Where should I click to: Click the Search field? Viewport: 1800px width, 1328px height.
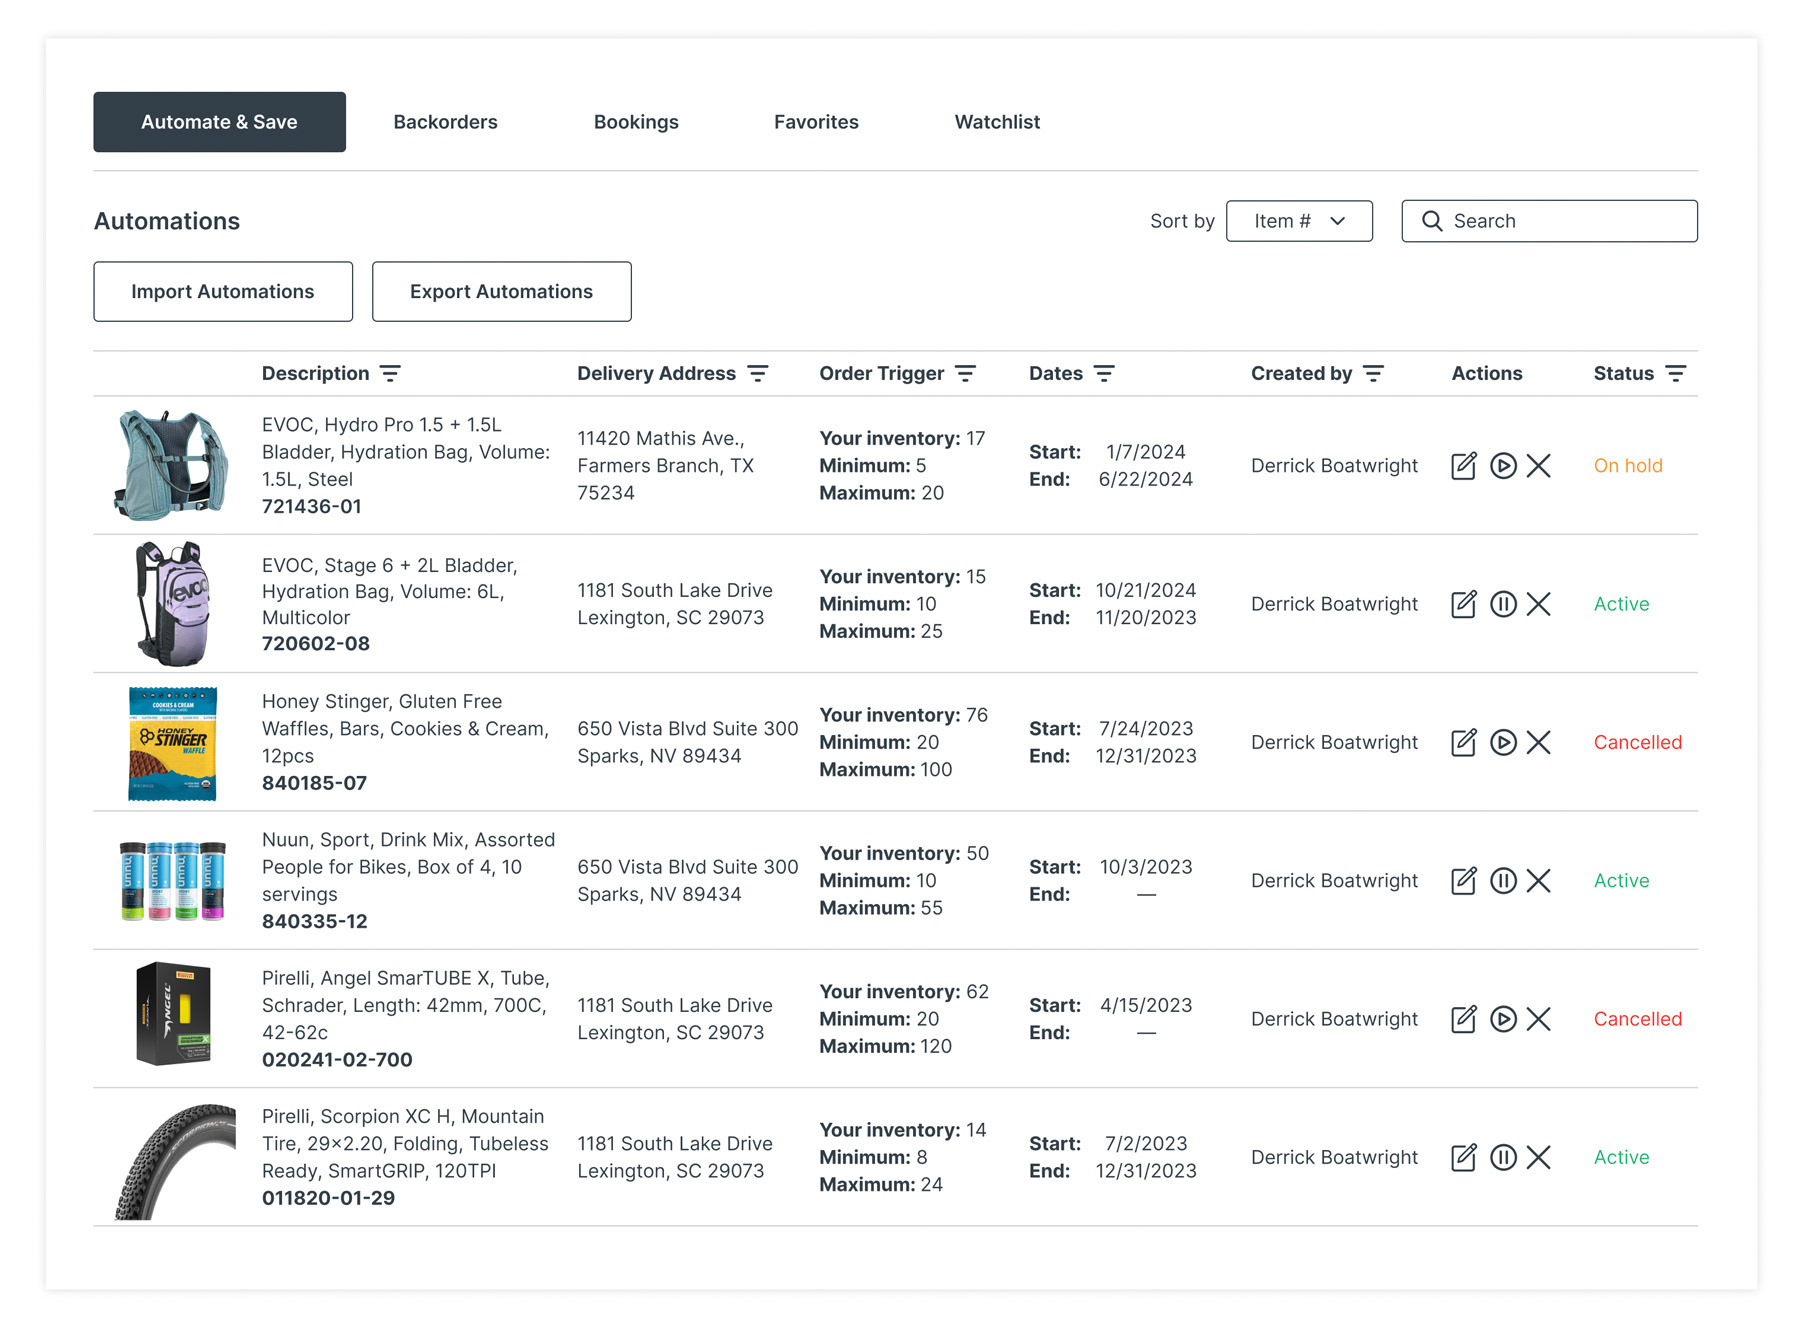tap(1549, 221)
